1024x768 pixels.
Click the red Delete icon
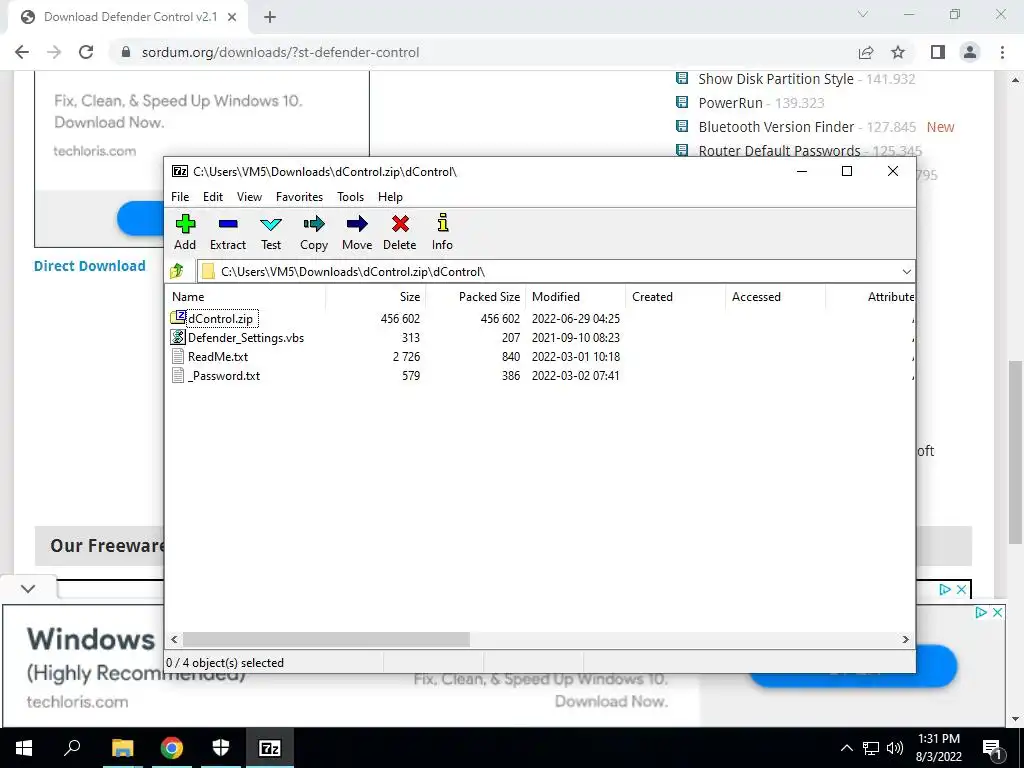coord(400,224)
